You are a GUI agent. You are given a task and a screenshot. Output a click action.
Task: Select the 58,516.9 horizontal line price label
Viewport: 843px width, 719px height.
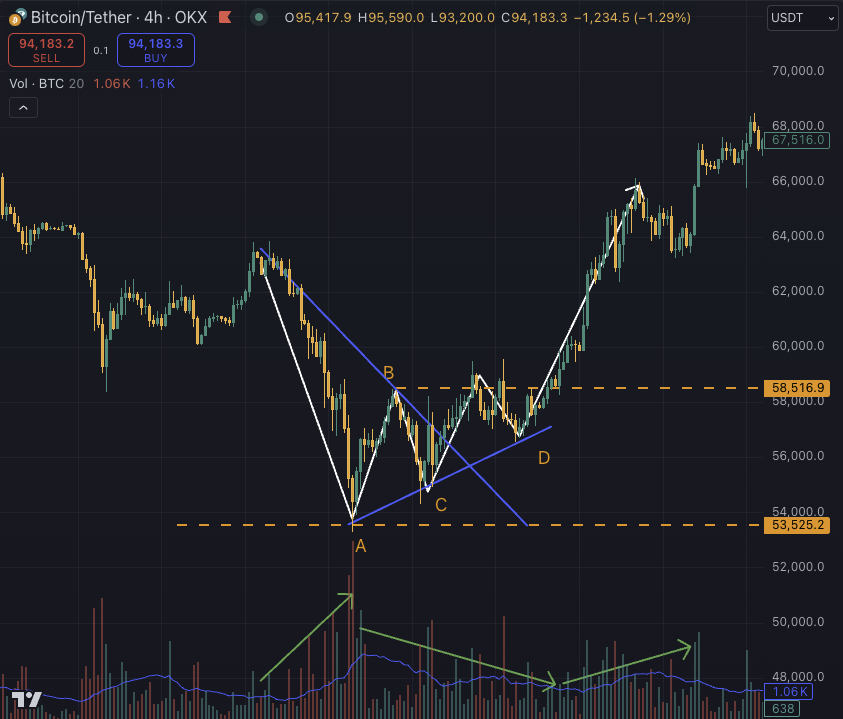pos(797,388)
